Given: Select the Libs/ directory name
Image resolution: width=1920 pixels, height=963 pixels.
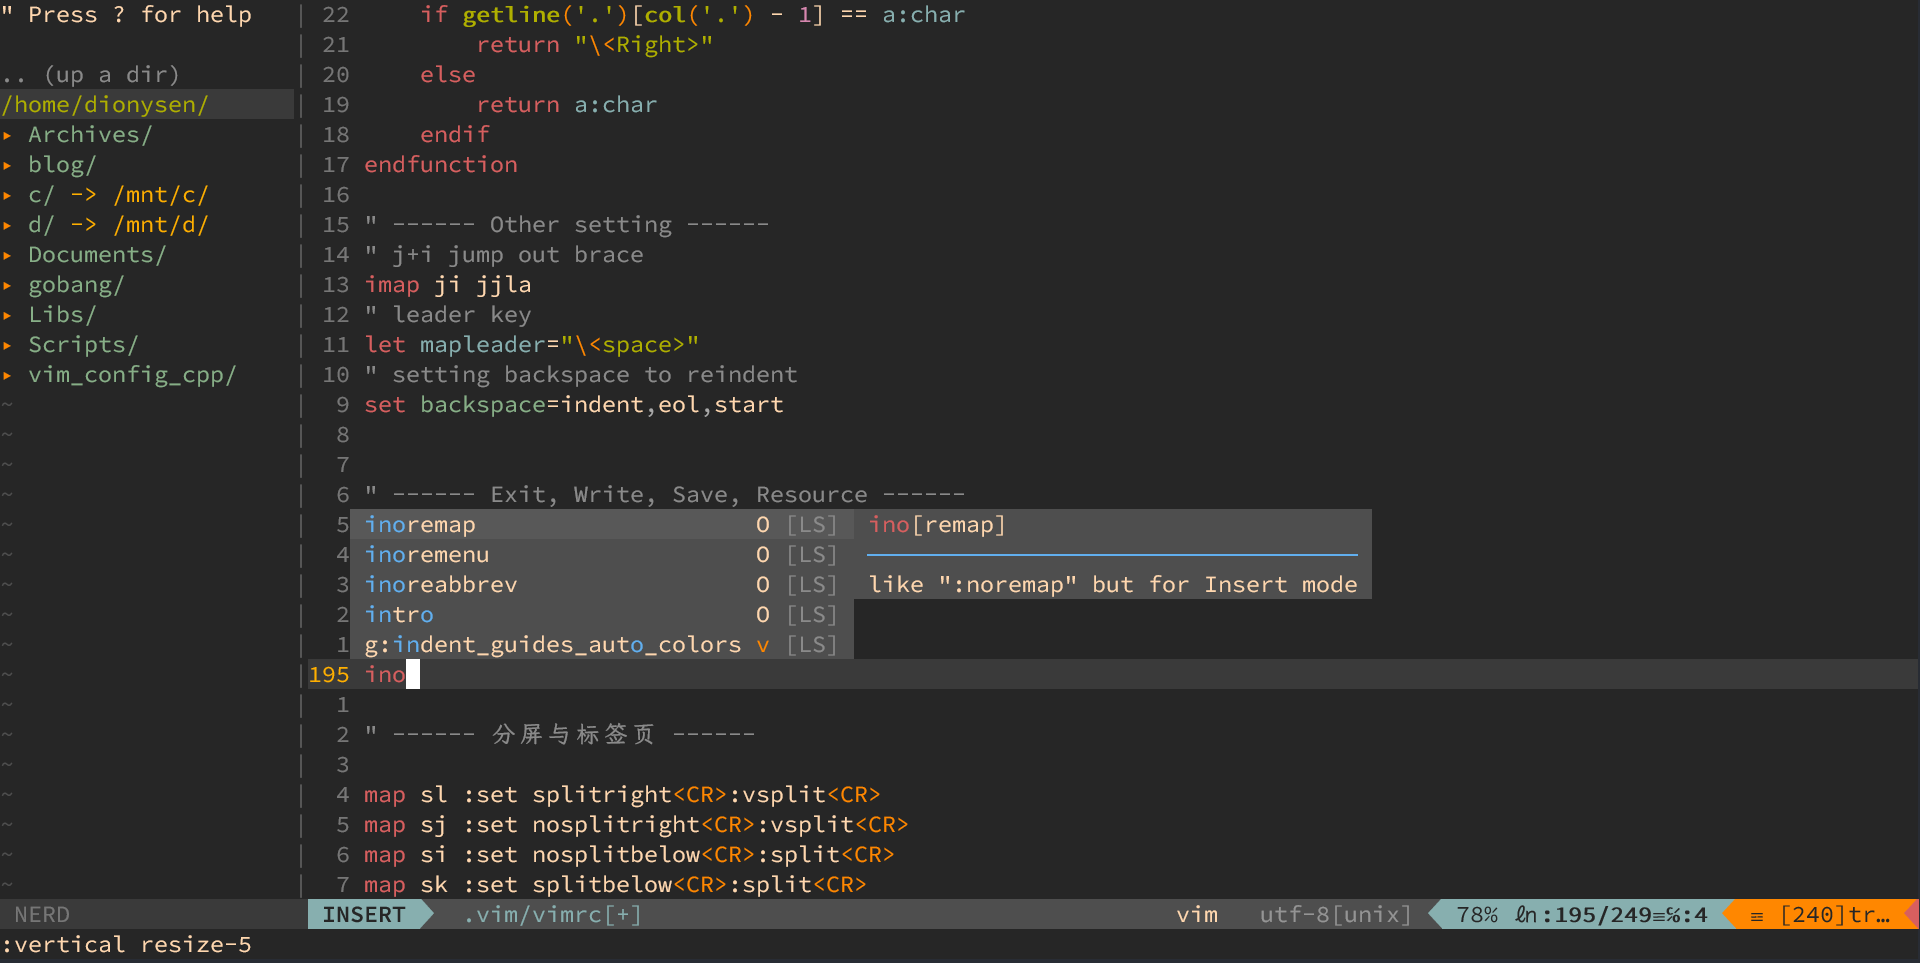Looking at the screenshot, I should [62, 315].
